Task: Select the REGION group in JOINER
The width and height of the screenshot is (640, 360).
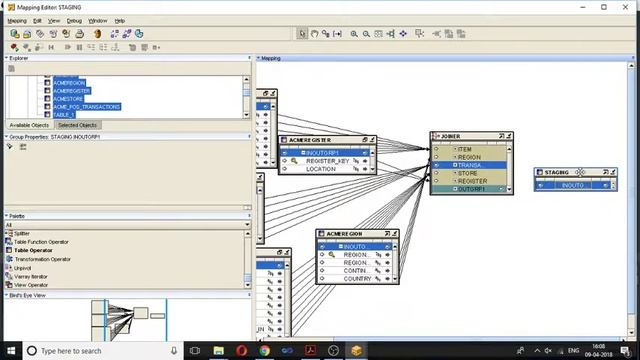Action: point(469,157)
